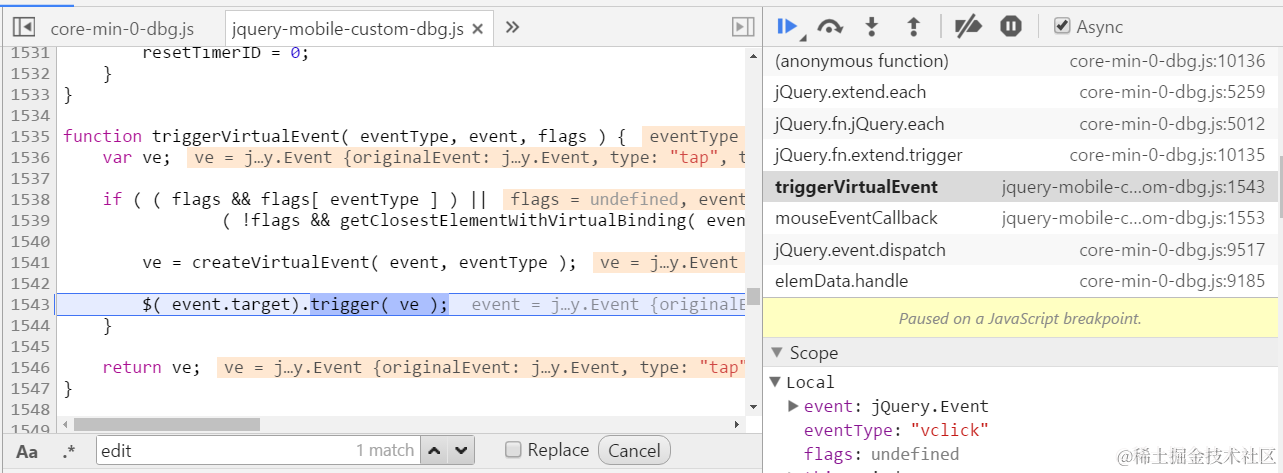This screenshot has width=1283, height=473.
Task: Select jQuery.fn.extend.trigger stack frame
Action: coord(1020,155)
